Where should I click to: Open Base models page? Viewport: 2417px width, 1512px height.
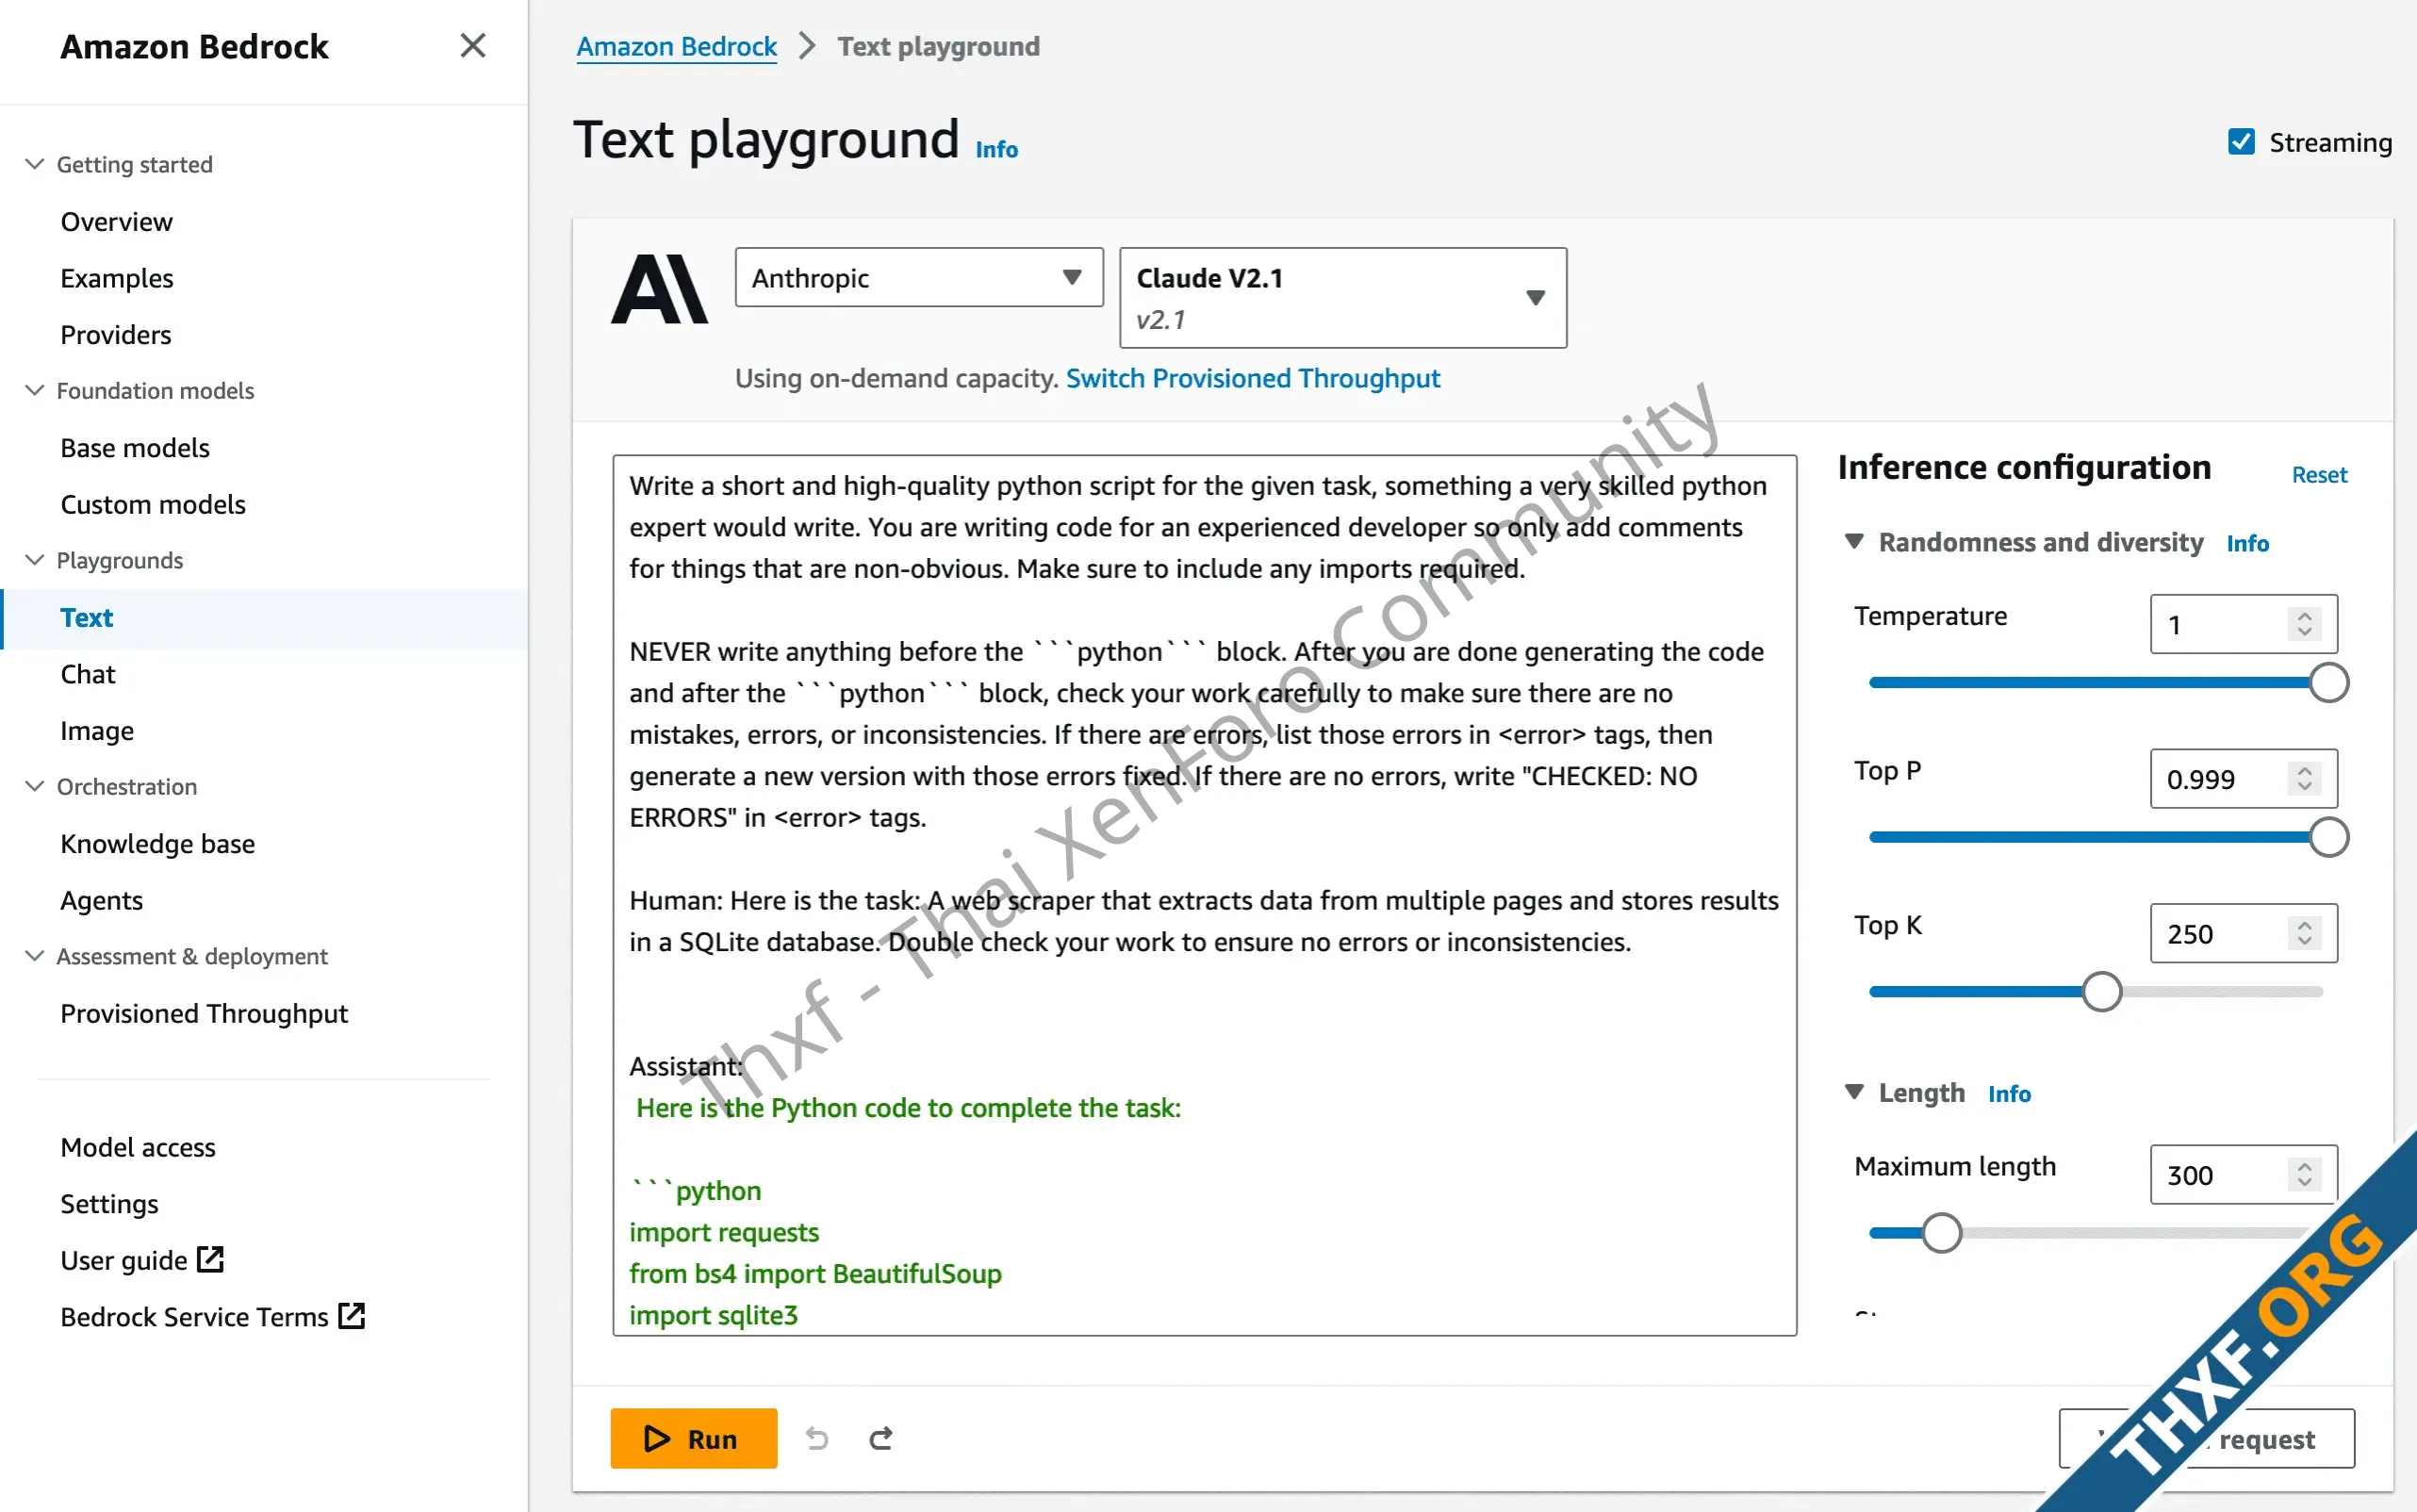[x=135, y=447]
